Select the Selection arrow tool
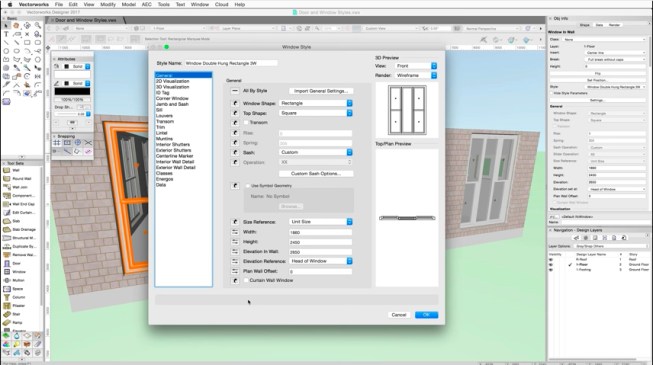Viewport: 653px width, 365px height. [x=6, y=25]
